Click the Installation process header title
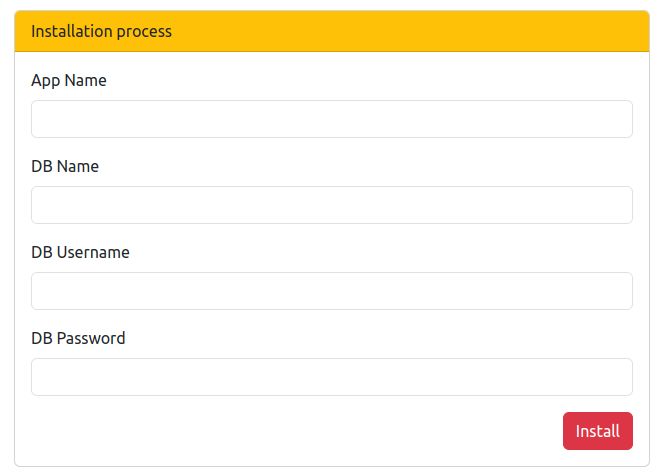Image resolution: width=665 pixels, height=475 pixels. 101,31
